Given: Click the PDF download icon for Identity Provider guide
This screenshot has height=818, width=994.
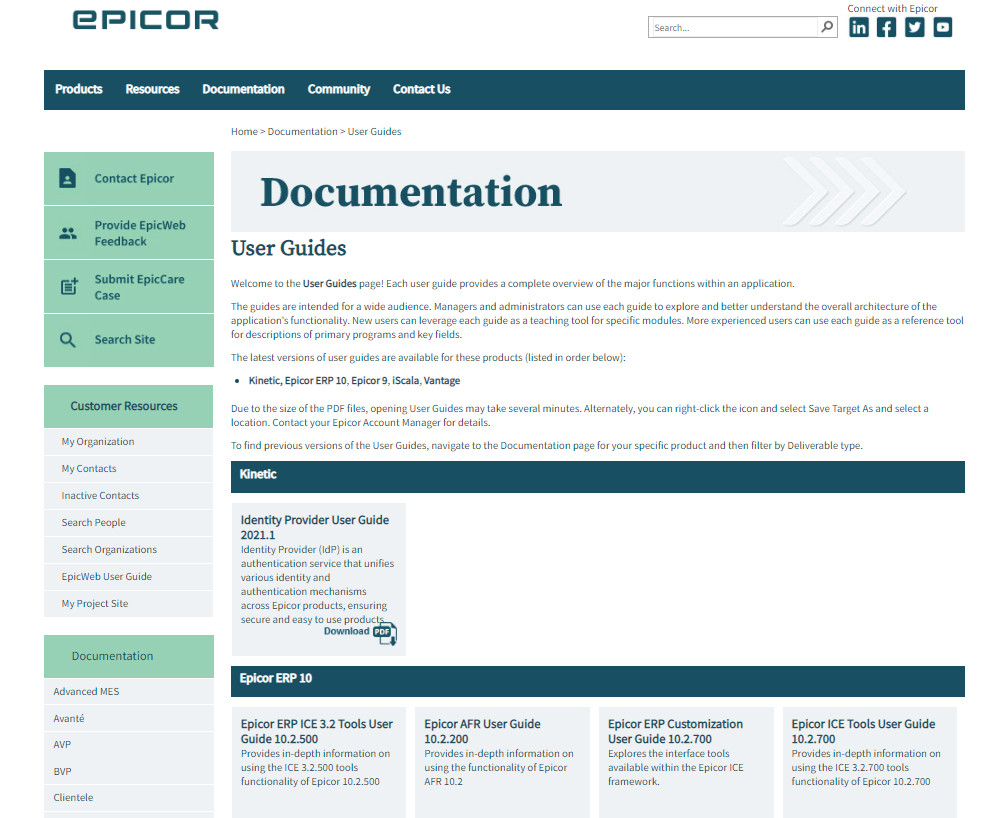Looking at the screenshot, I should (385, 633).
